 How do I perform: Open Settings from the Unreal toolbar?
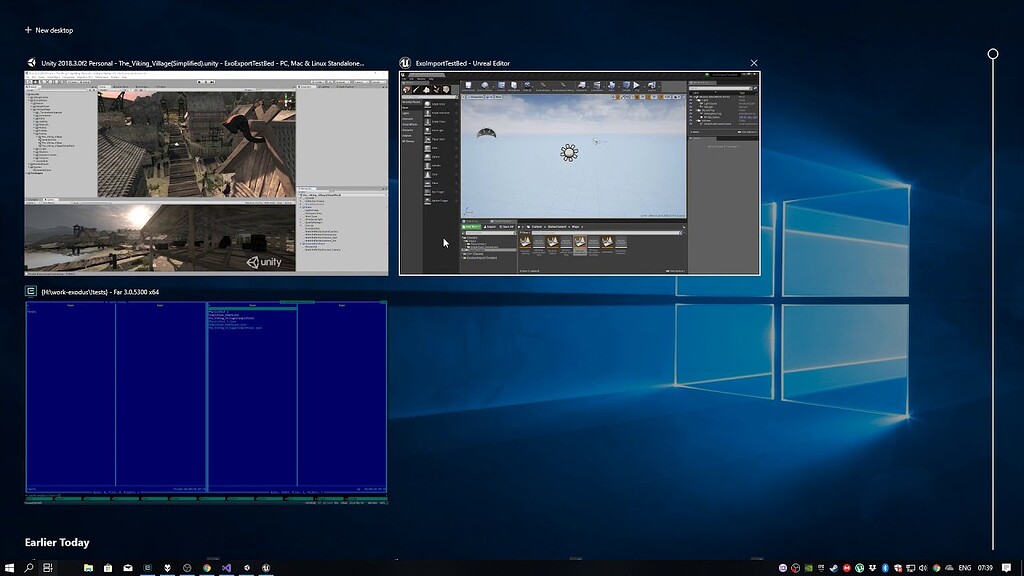click(x=528, y=86)
